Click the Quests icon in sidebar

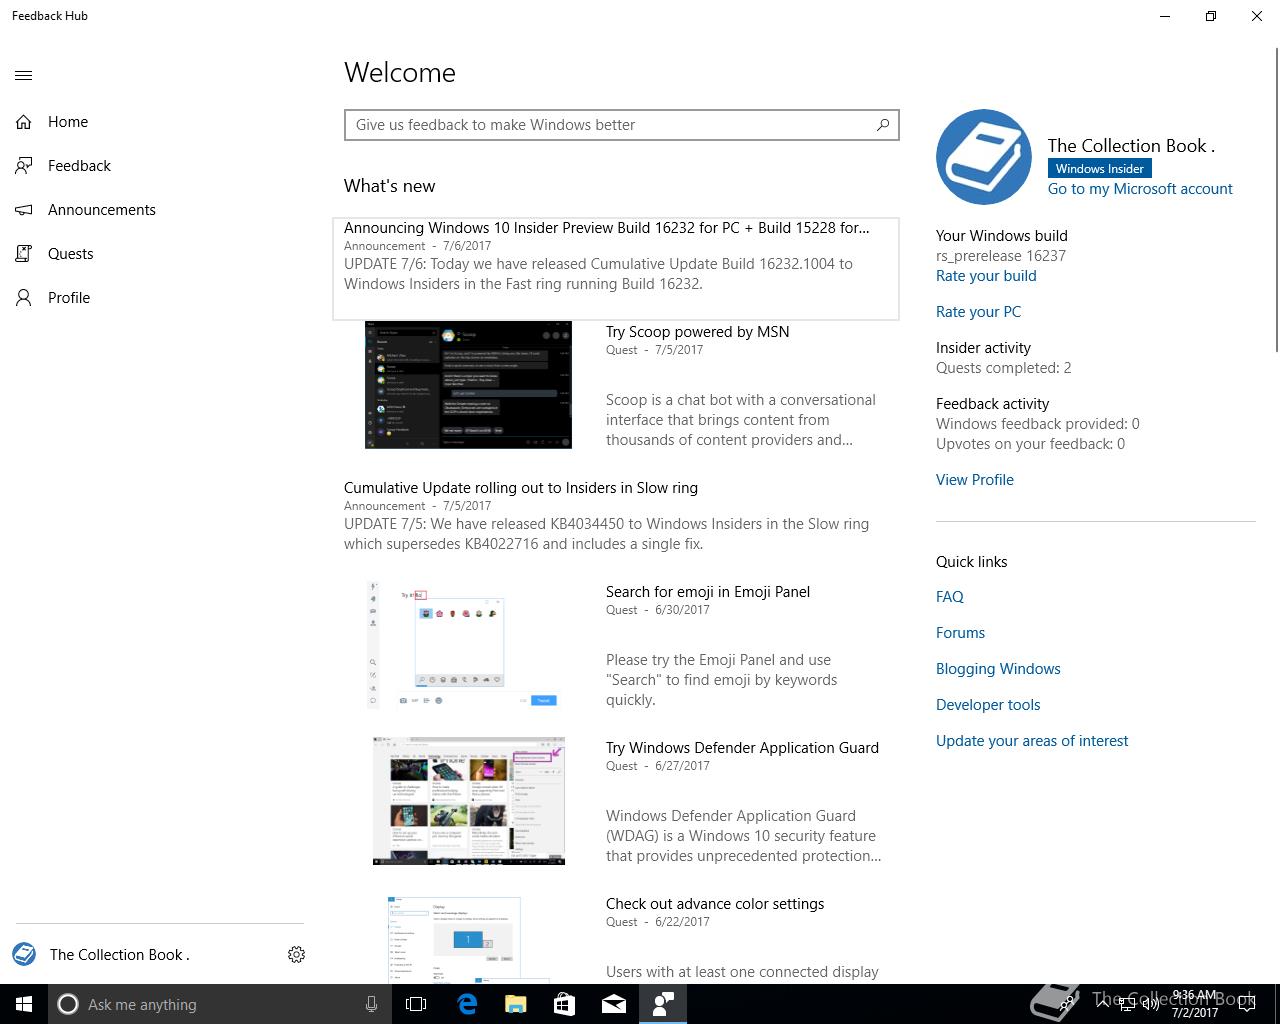coord(24,254)
